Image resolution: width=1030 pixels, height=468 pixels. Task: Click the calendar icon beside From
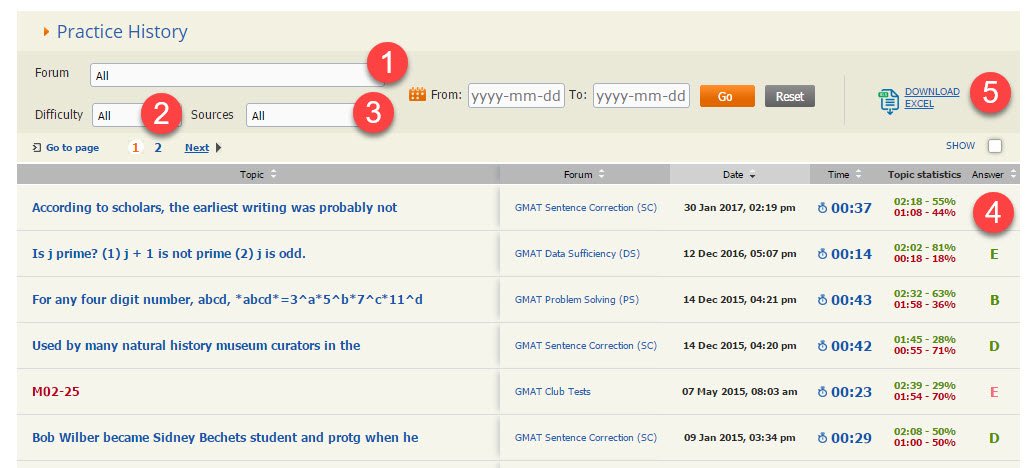coord(418,95)
